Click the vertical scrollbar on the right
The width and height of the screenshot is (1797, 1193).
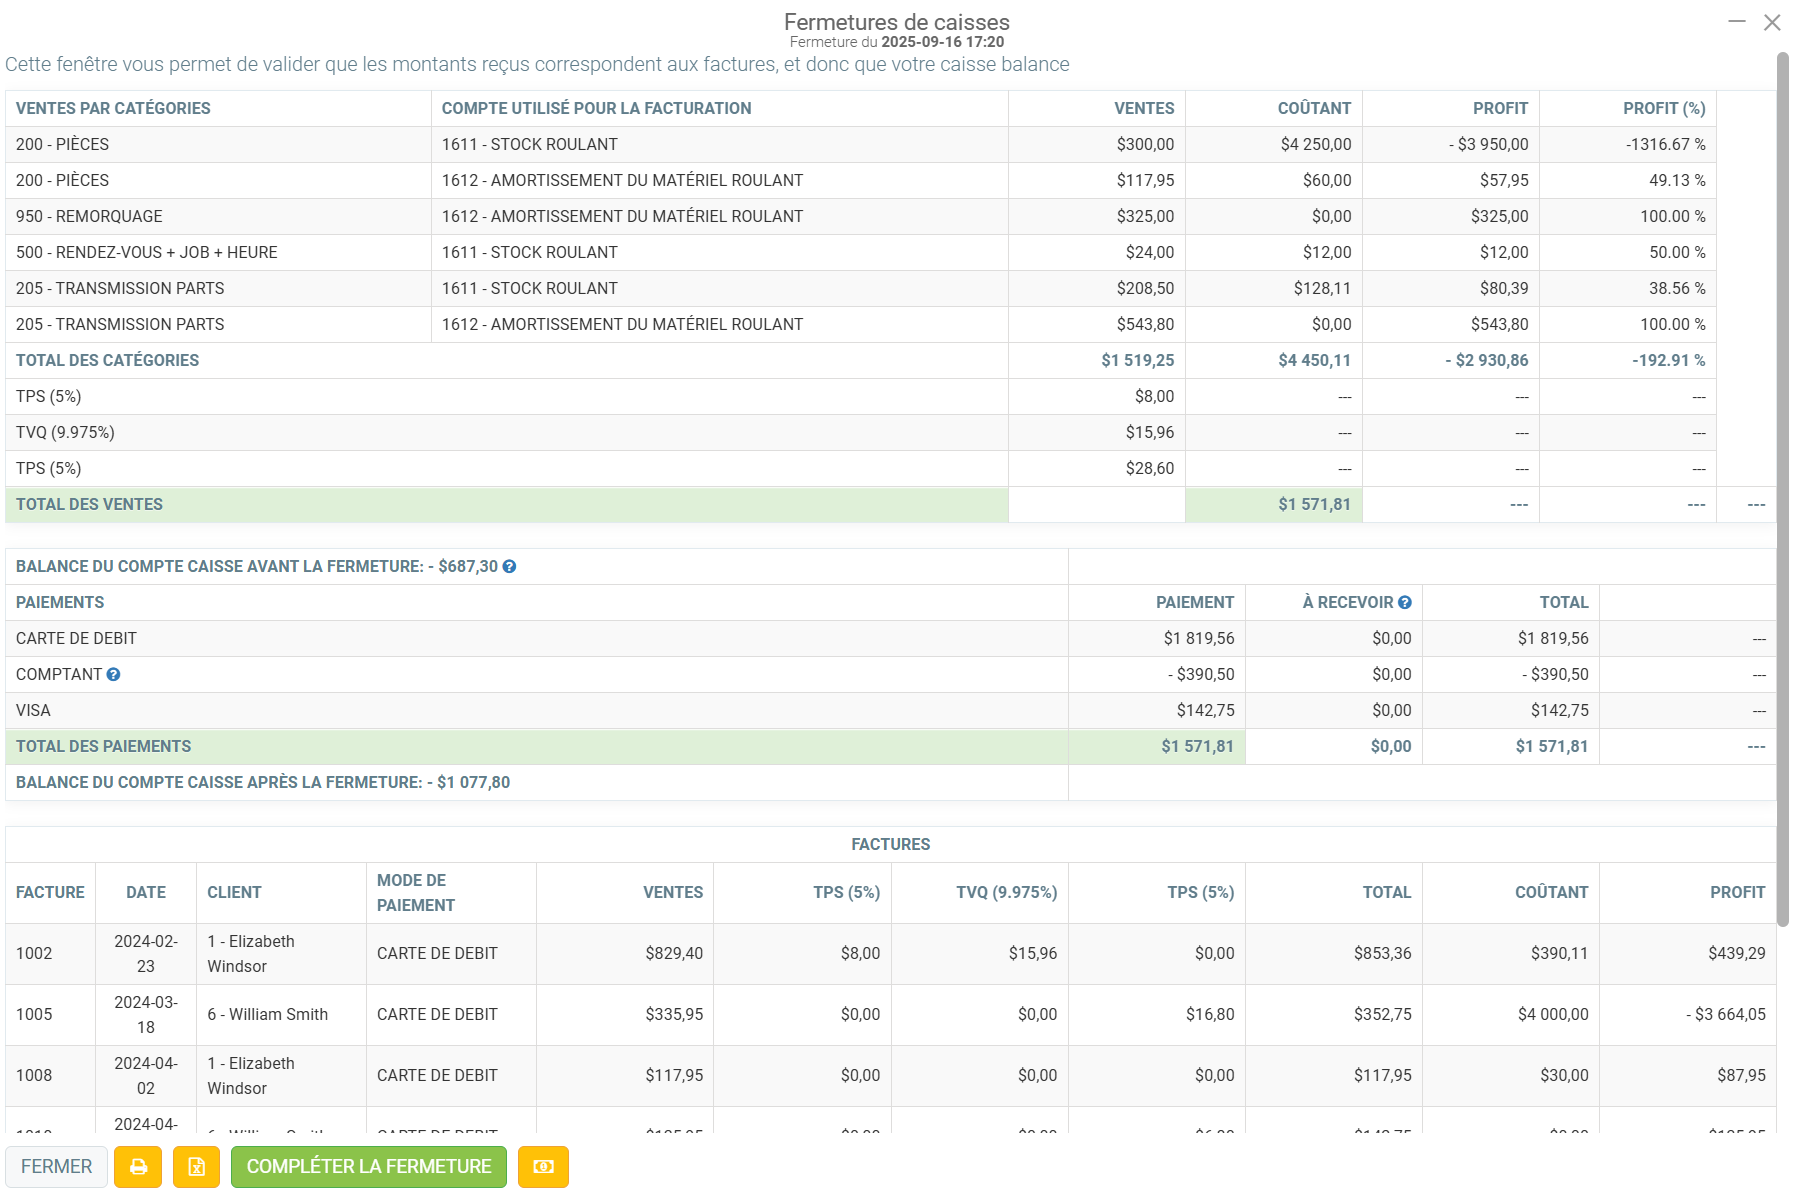point(1782,490)
